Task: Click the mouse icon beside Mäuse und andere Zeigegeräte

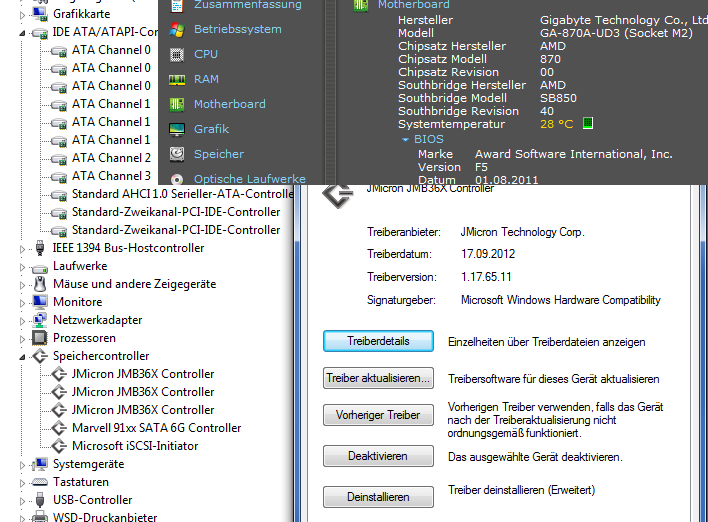Action: pos(40,284)
